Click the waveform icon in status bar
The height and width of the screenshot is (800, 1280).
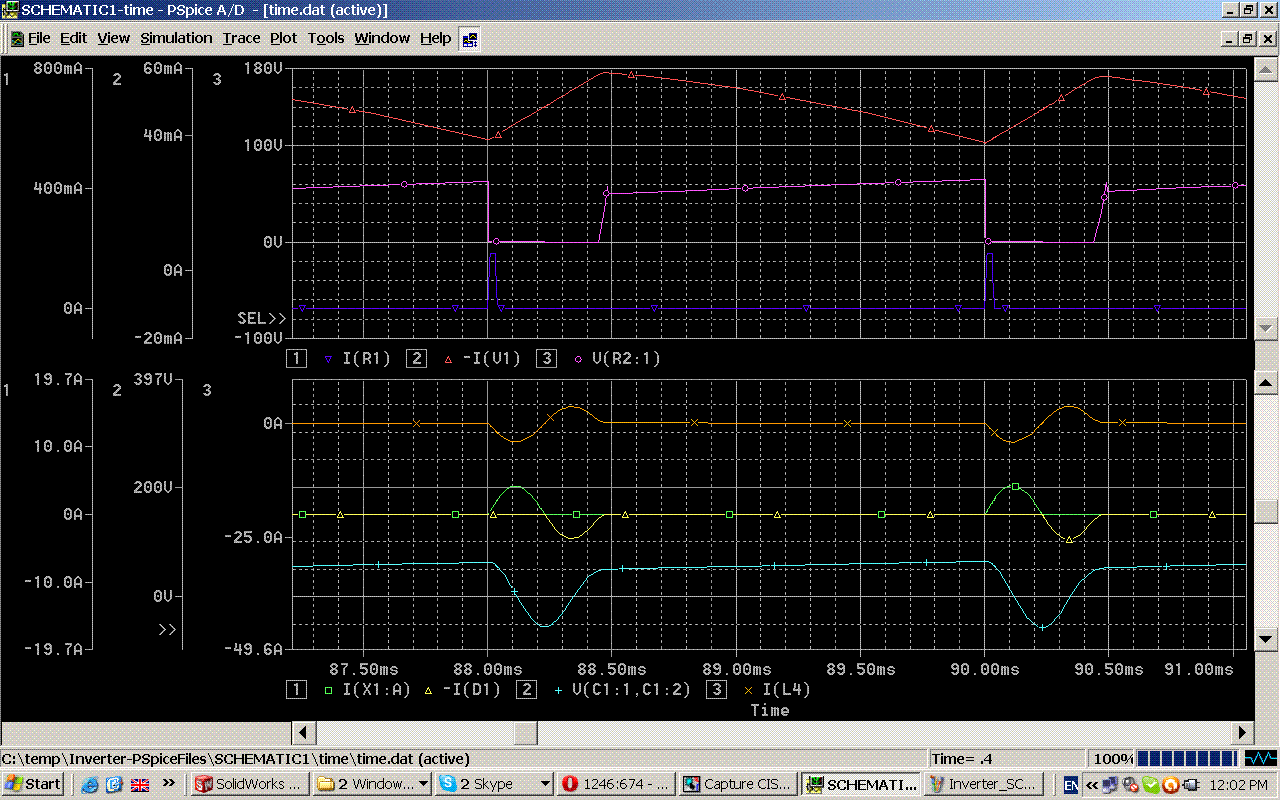(x=1260, y=758)
